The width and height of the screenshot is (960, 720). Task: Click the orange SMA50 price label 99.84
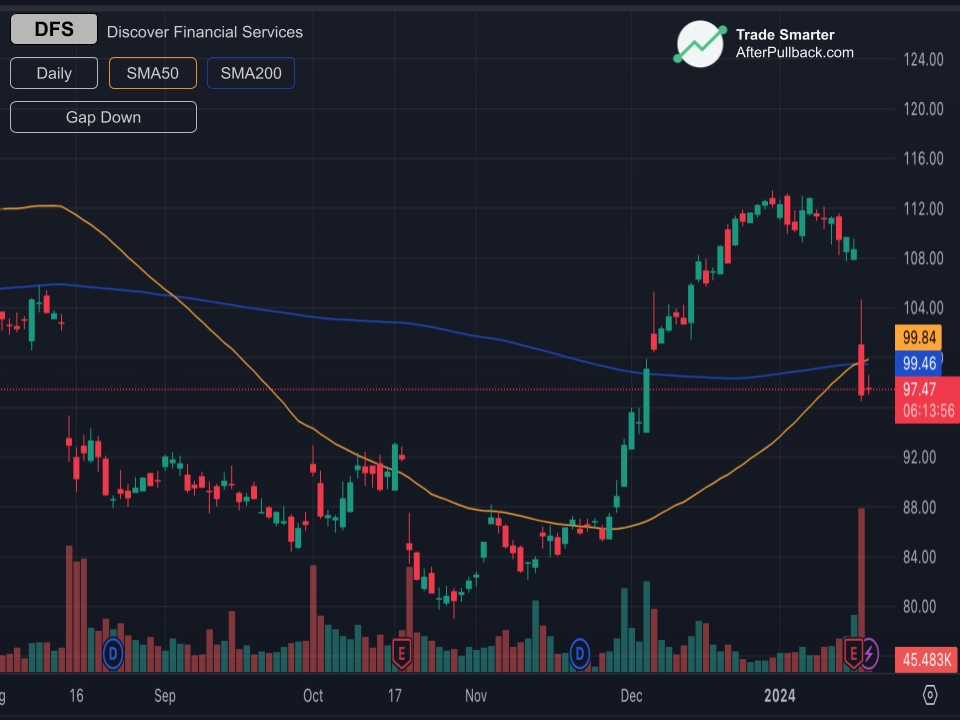point(918,337)
